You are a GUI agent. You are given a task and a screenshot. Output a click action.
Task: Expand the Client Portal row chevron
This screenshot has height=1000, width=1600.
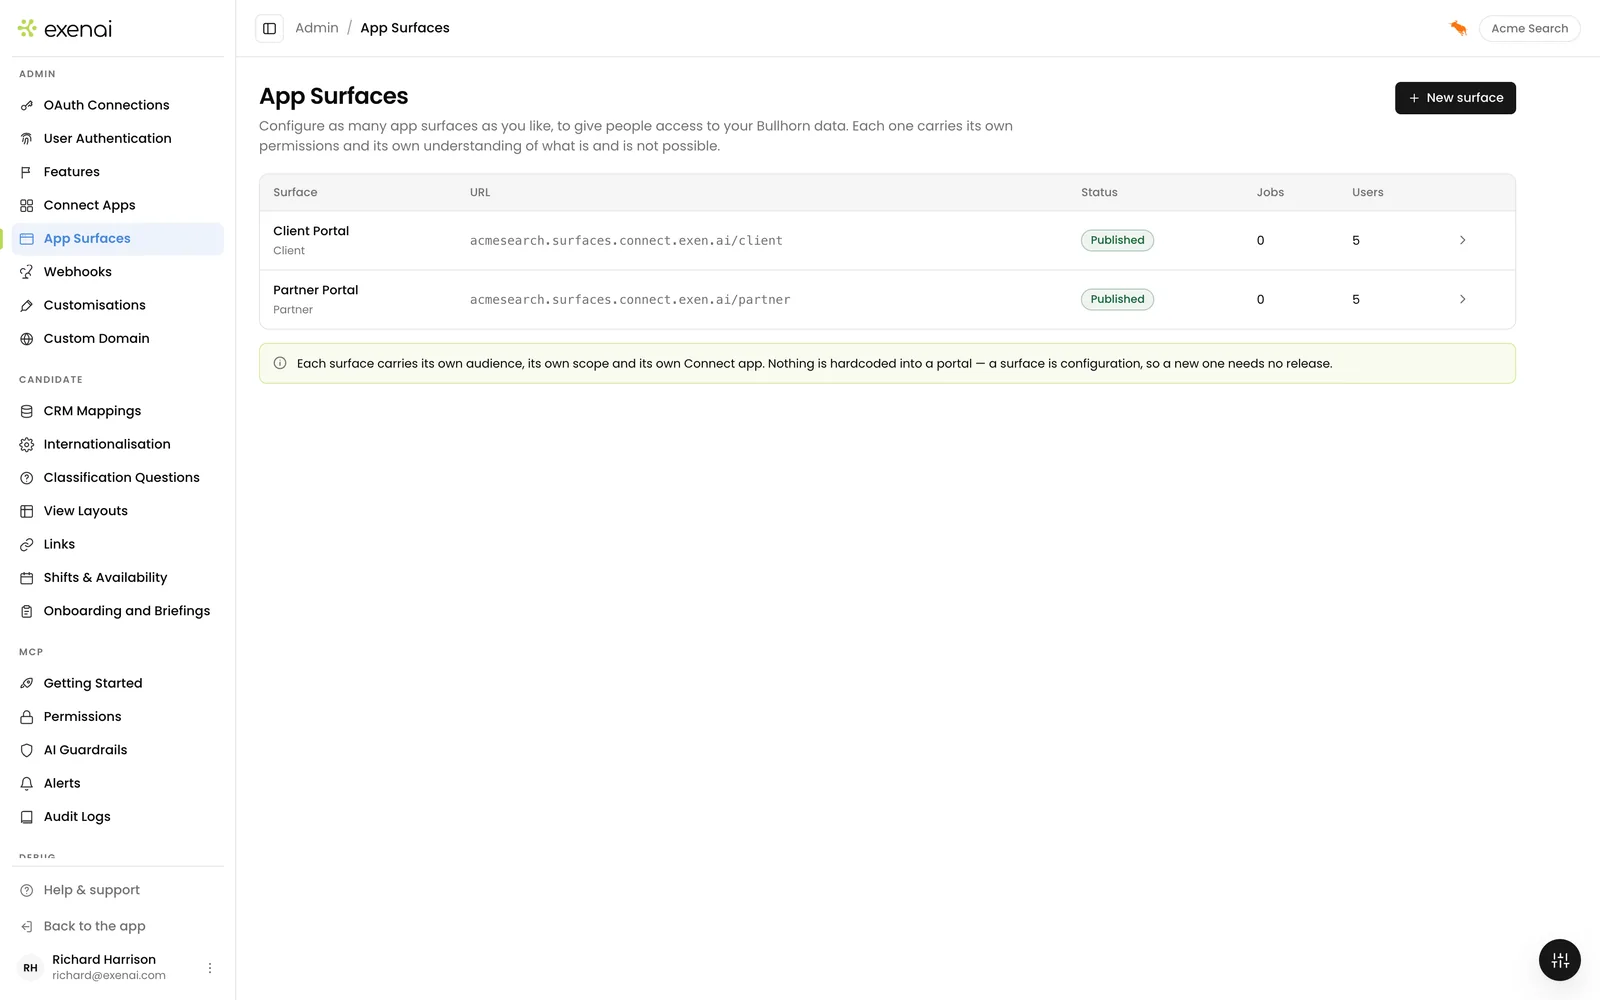pyautogui.click(x=1462, y=240)
